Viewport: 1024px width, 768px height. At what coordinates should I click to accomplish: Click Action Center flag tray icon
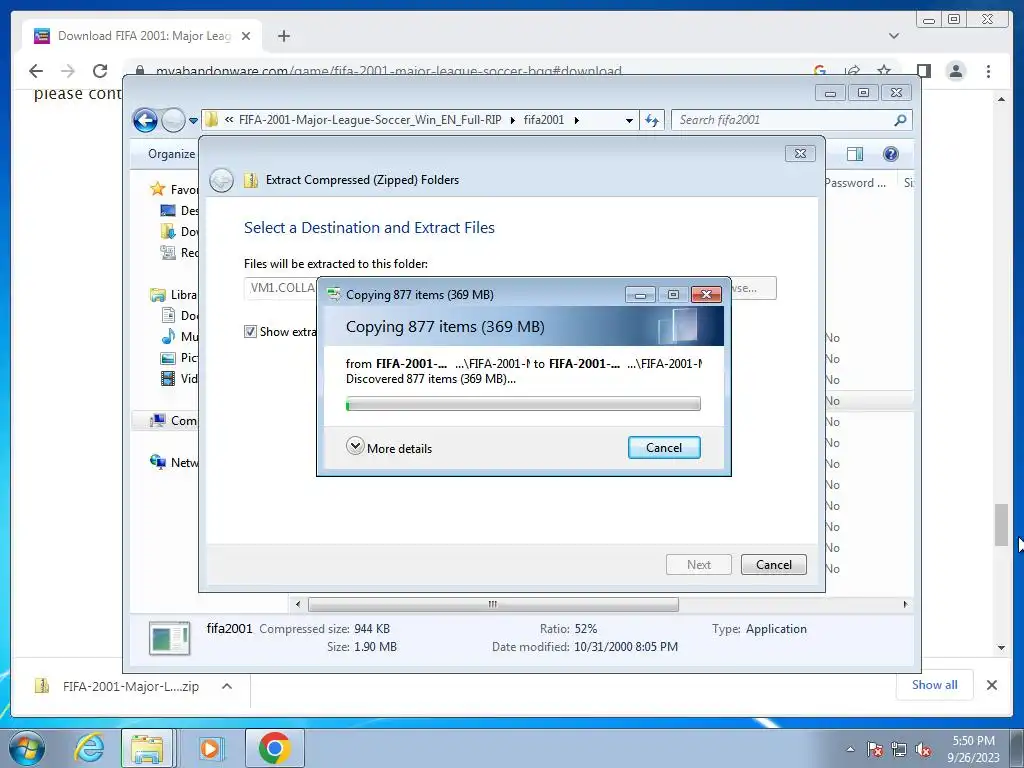click(x=874, y=749)
